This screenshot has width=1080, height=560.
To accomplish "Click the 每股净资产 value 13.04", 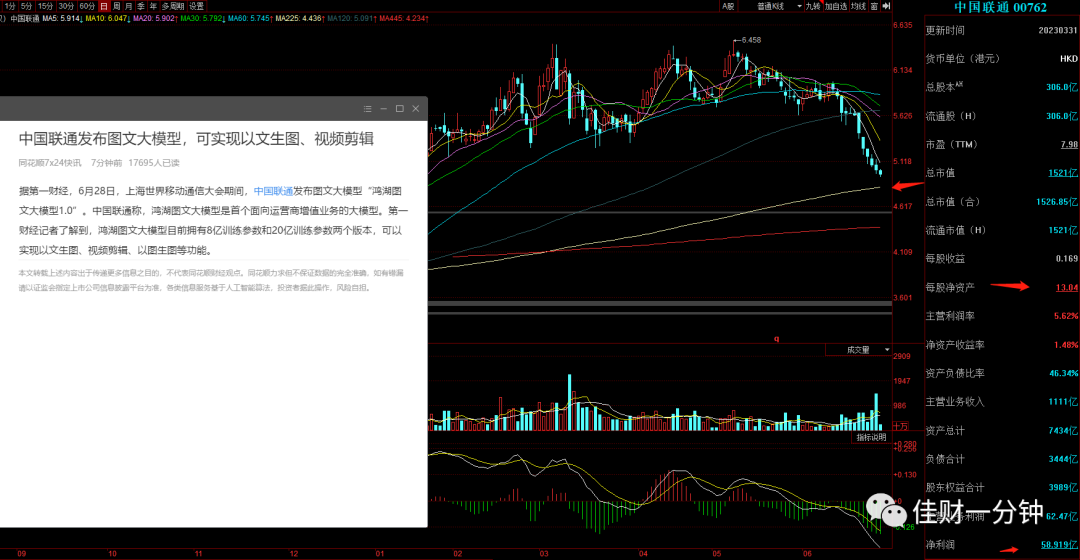I will 1067,287.
